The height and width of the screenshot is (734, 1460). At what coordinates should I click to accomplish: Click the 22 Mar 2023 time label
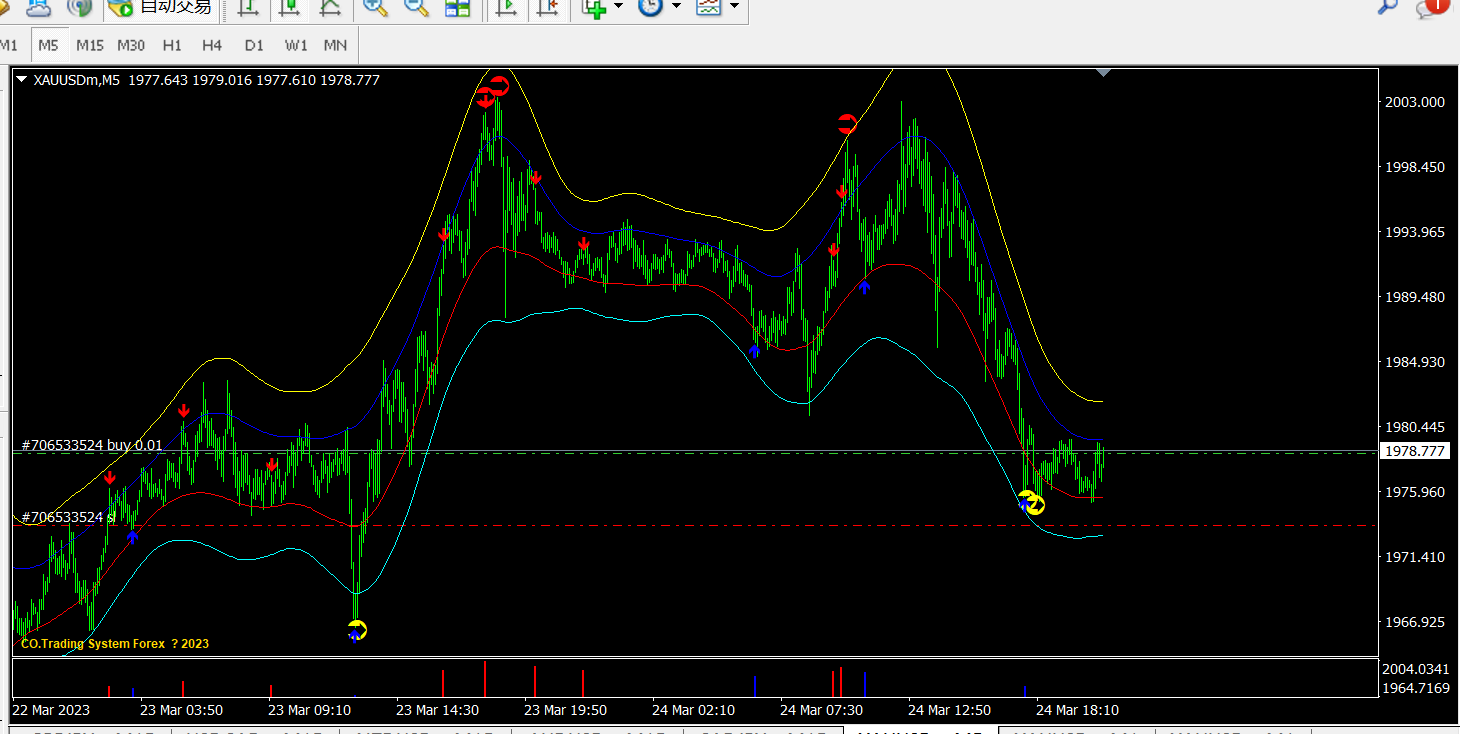point(50,710)
